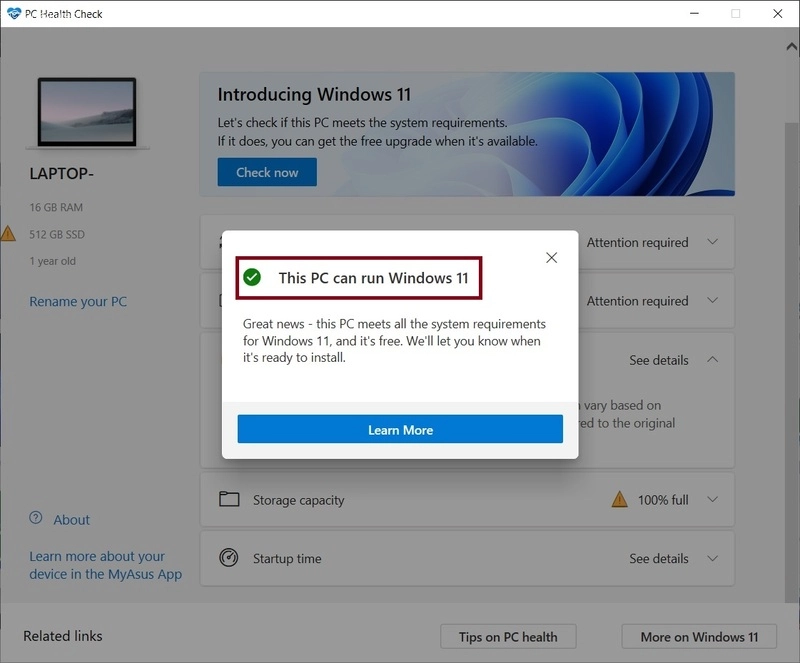Click More on Windows 11 button
The image size is (800, 663).
pyautogui.click(x=699, y=636)
